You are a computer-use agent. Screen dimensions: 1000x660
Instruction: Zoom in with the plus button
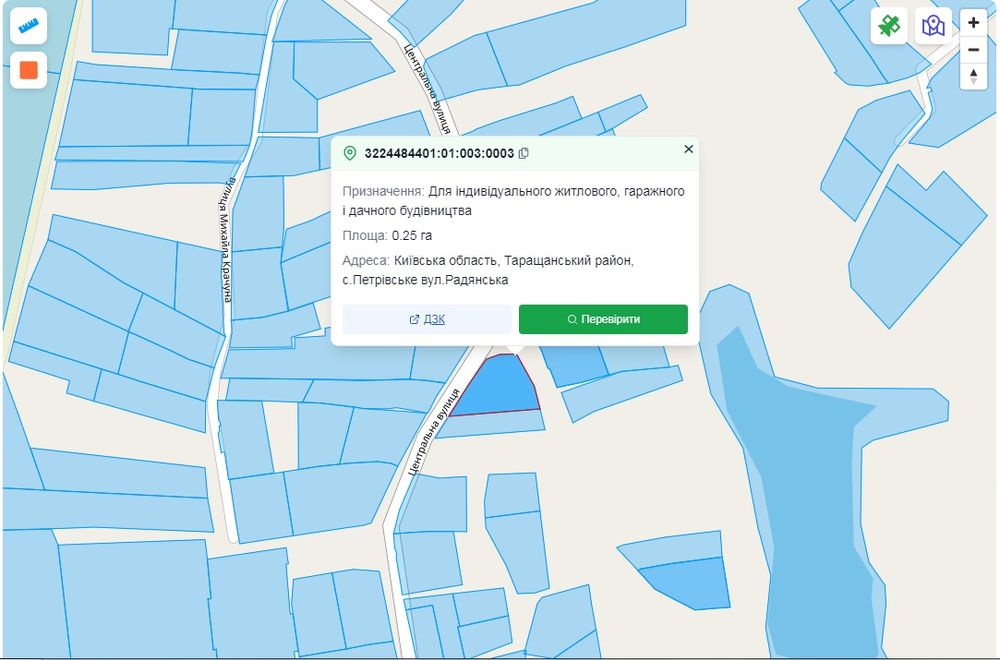973,23
